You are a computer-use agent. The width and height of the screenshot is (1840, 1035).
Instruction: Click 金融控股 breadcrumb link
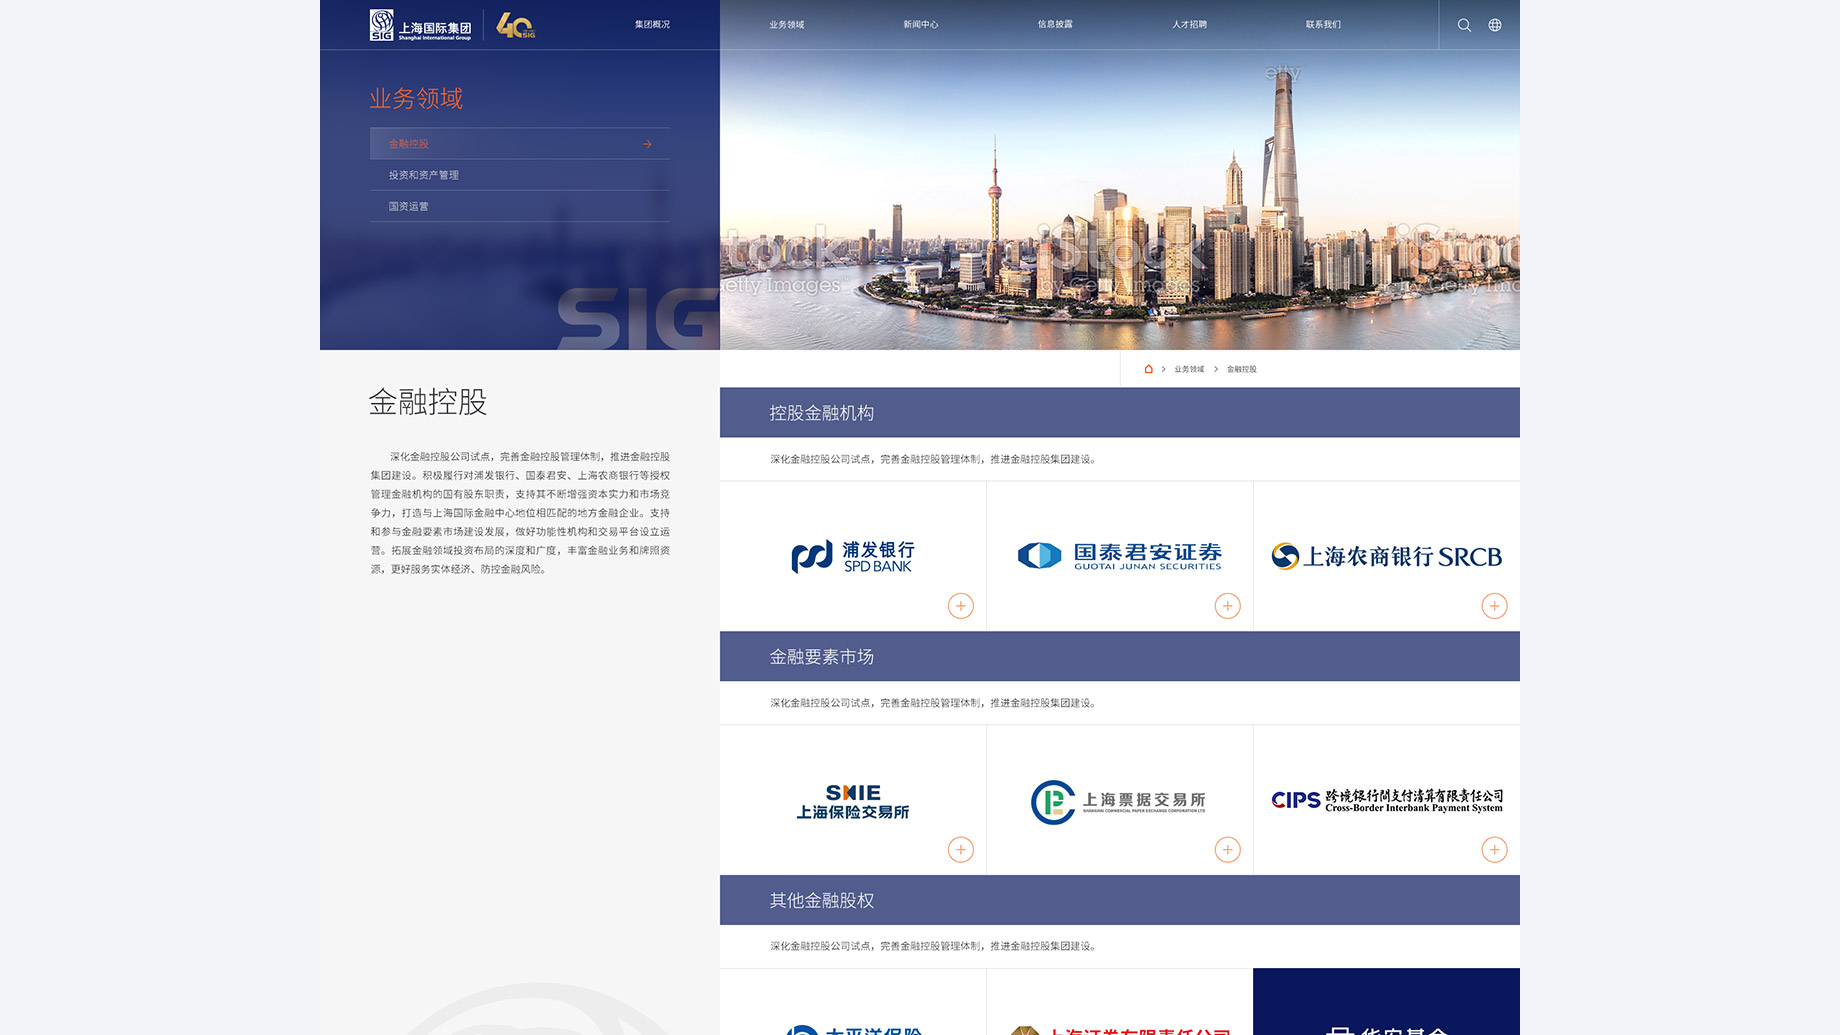1242,369
